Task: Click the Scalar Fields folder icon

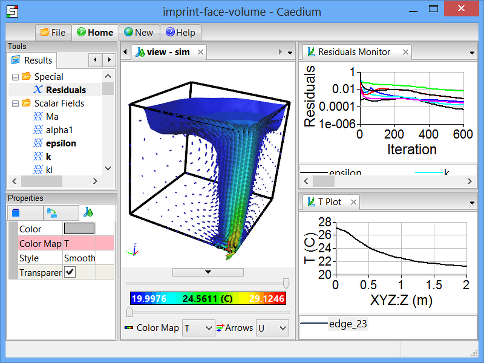Action: tap(26, 103)
